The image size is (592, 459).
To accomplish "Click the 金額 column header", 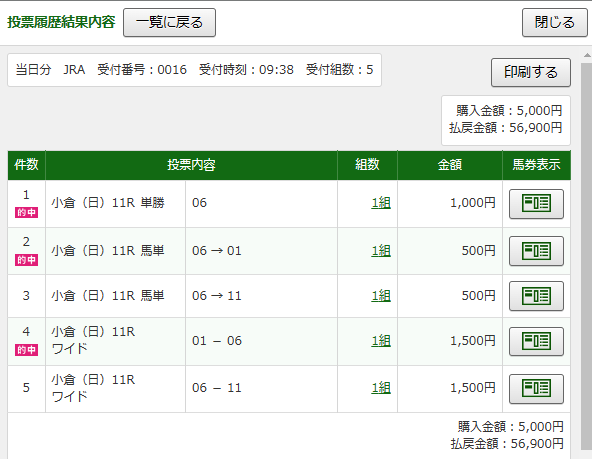I will [450, 165].
